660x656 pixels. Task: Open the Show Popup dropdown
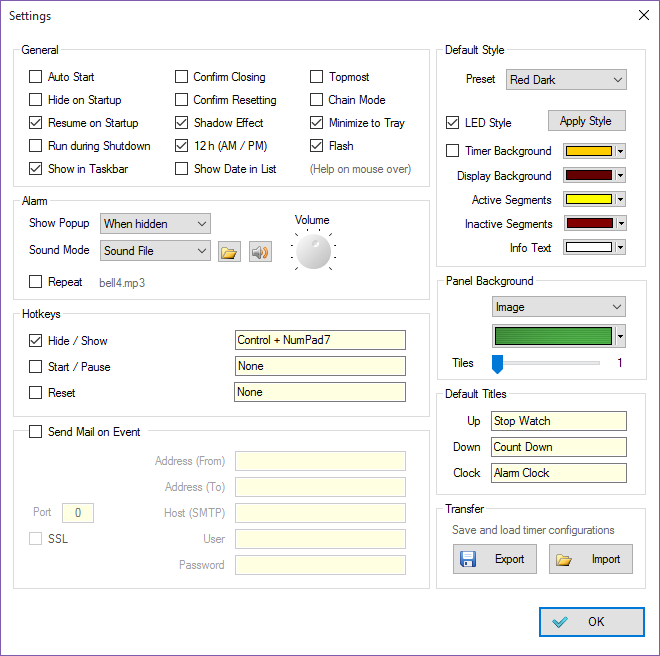coord(155,224)
